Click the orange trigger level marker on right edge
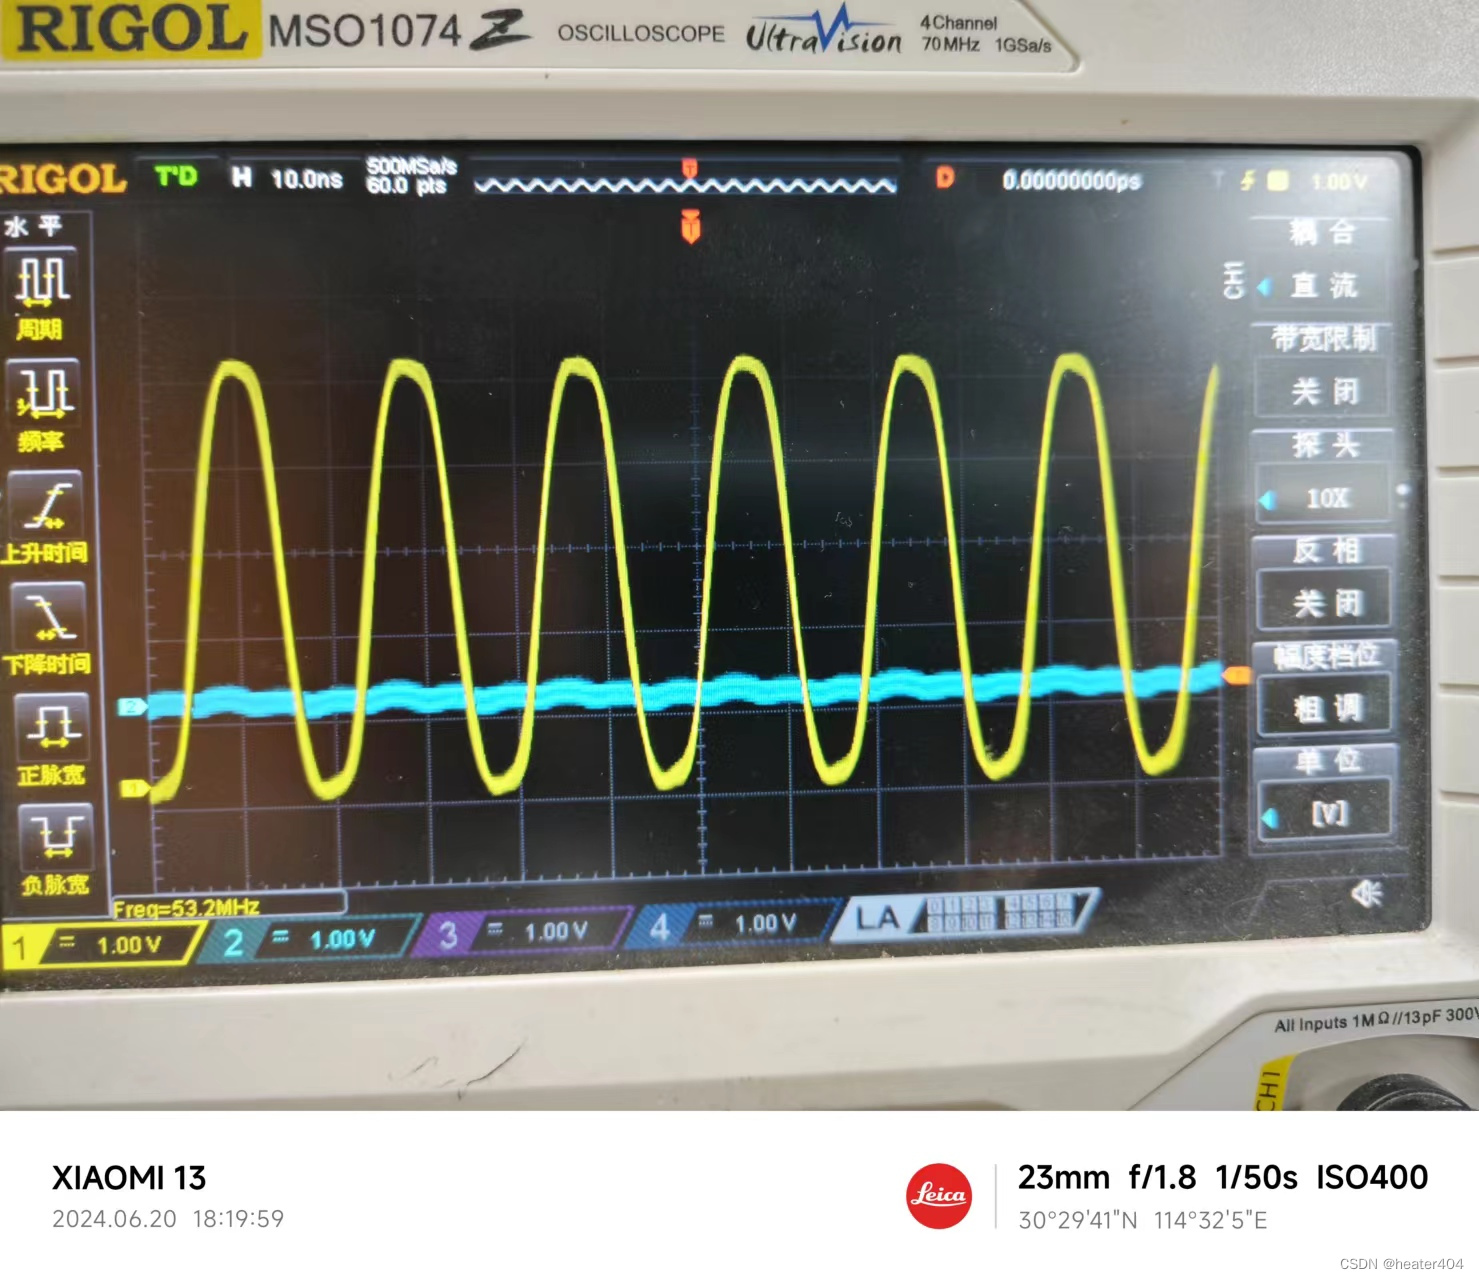The width and height of the screenshot is (1479, 1279). [1238, 676]
